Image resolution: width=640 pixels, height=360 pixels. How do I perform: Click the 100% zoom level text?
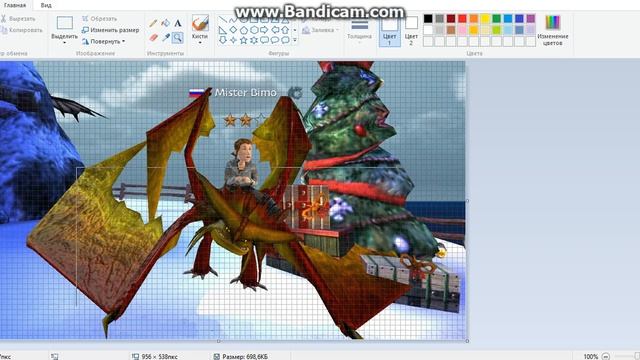pyautogui.click(x=591, y=356)
